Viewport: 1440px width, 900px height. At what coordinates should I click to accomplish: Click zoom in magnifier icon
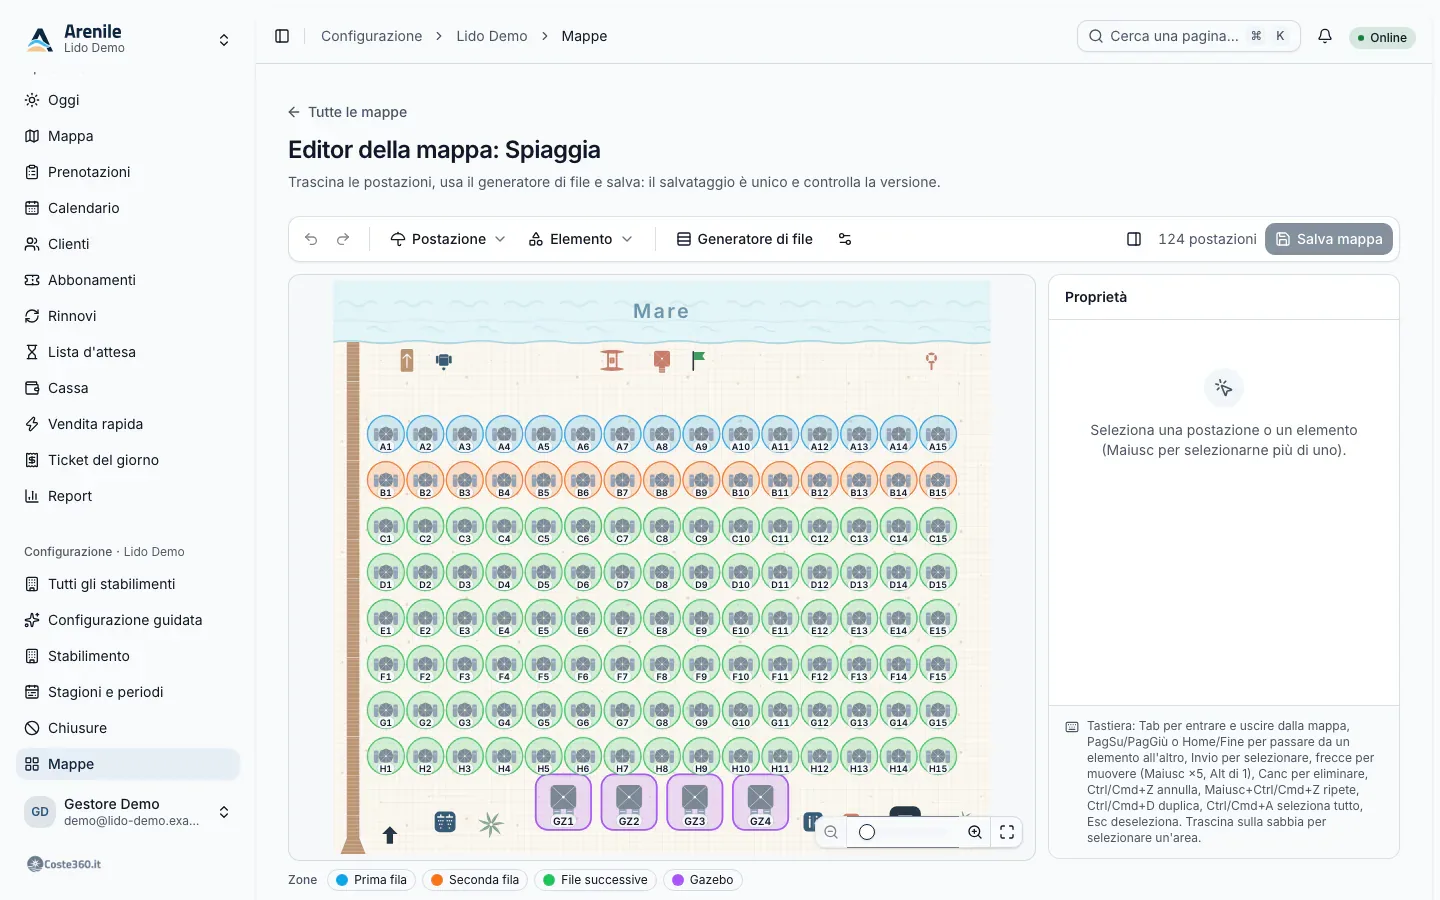coord(975,832)
